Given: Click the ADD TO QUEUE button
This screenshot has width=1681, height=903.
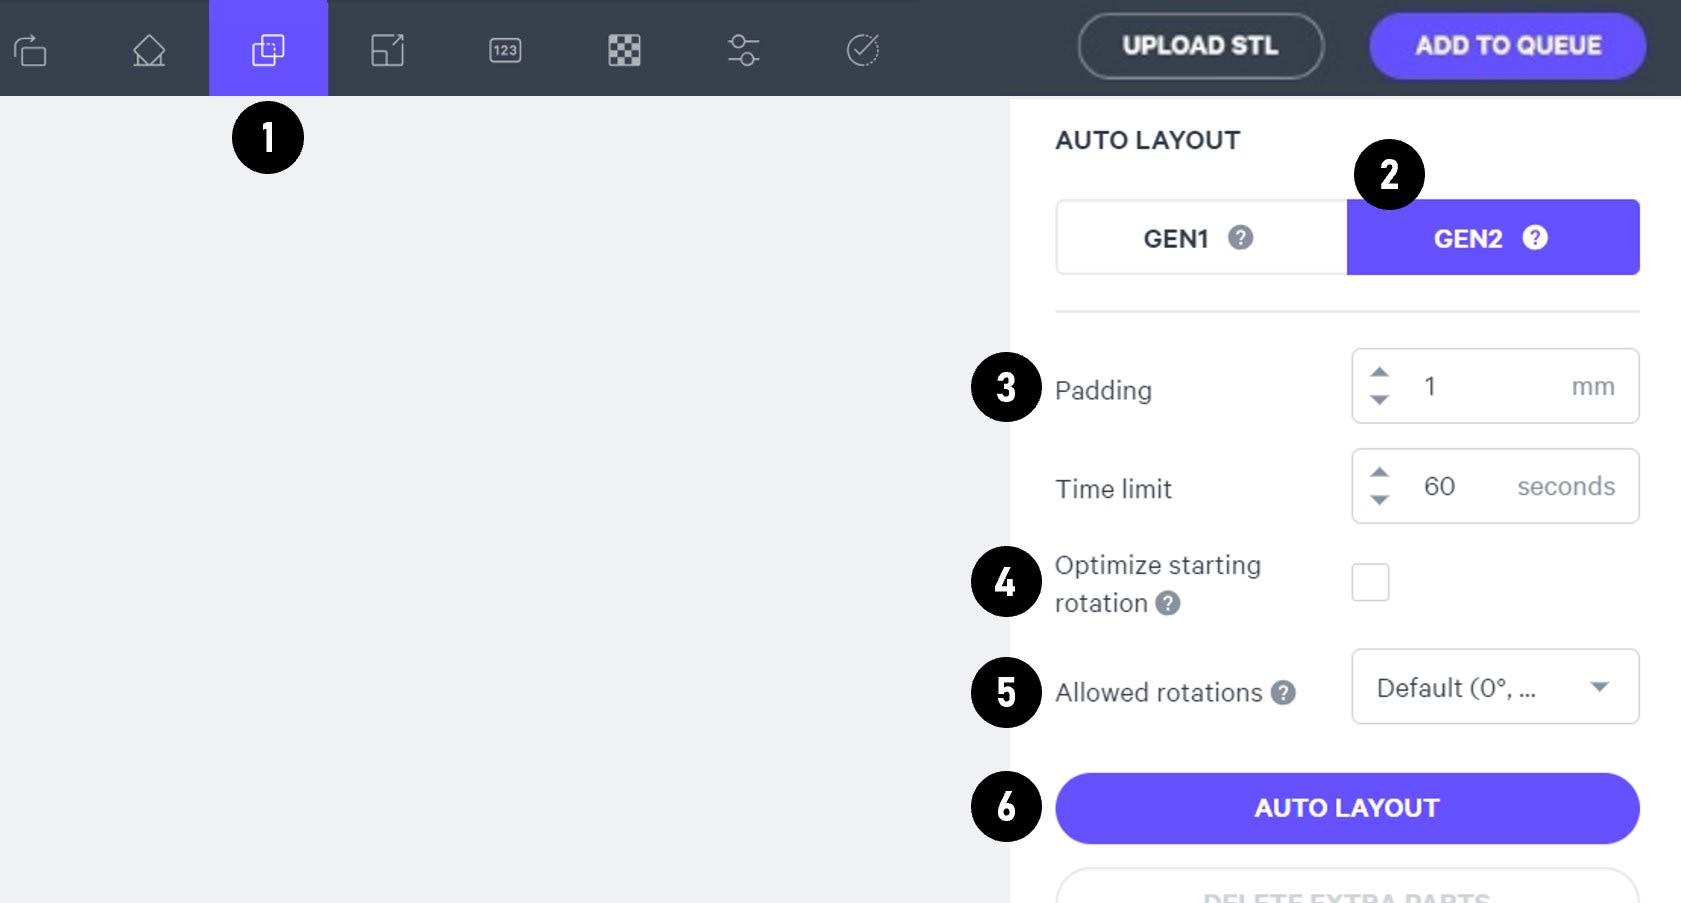Looking at the screenshot, I should (1507, 46).
